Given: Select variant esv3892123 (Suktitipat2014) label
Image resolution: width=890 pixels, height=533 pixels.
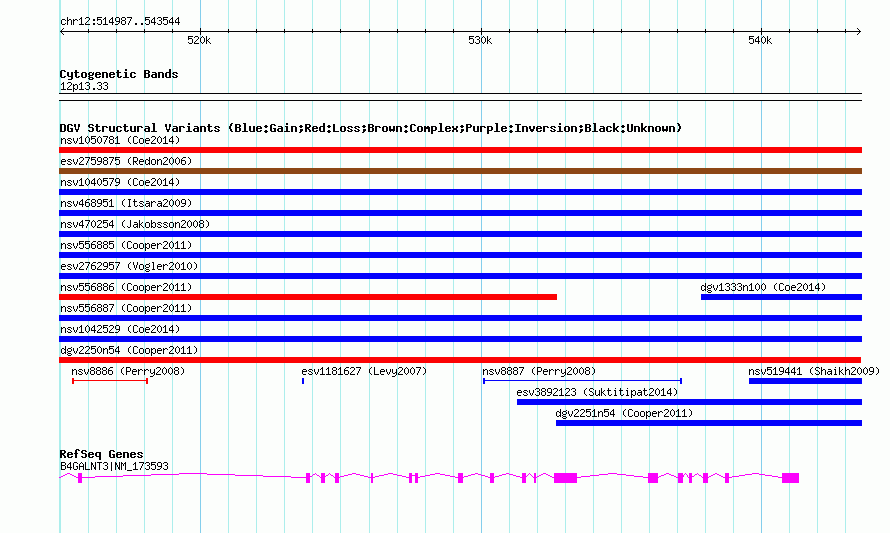Looking at the screenshot, I should (x=597, y=392).
